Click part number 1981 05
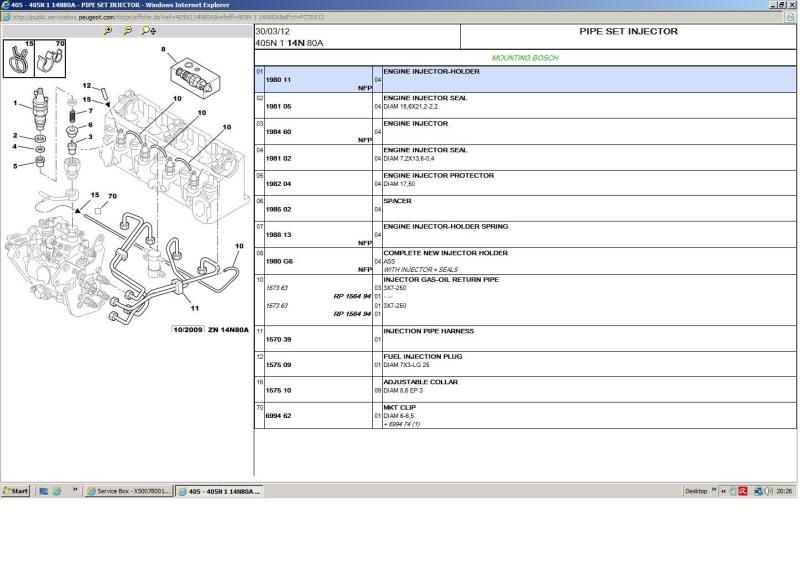This screenshot has height=568, width=800. pos(278,107)
